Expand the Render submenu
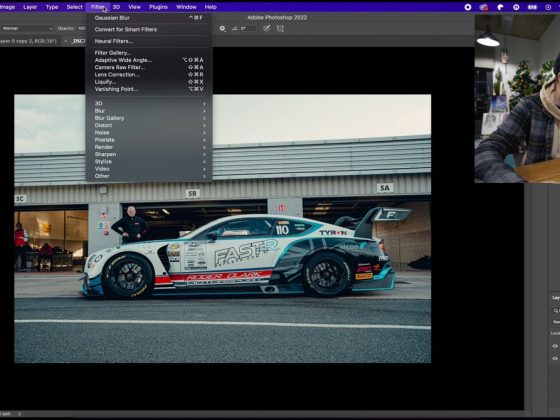 pos(149,147)
